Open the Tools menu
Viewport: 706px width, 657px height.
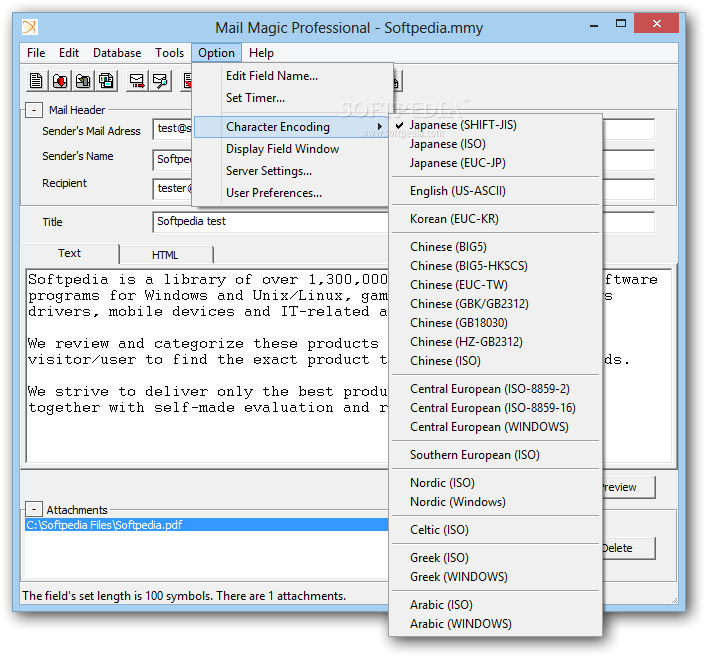[169, 53]
